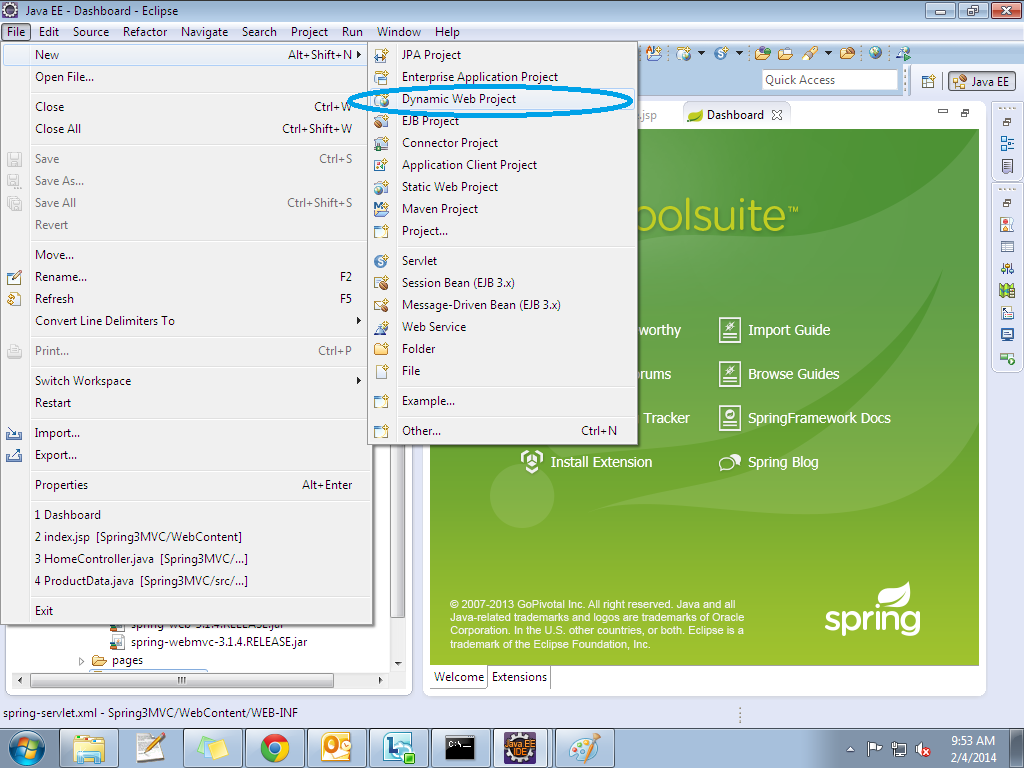Select JPA Project in the submenu
Image resolution: width=1024 pixels, height=768 pixels.
point(502,56)
